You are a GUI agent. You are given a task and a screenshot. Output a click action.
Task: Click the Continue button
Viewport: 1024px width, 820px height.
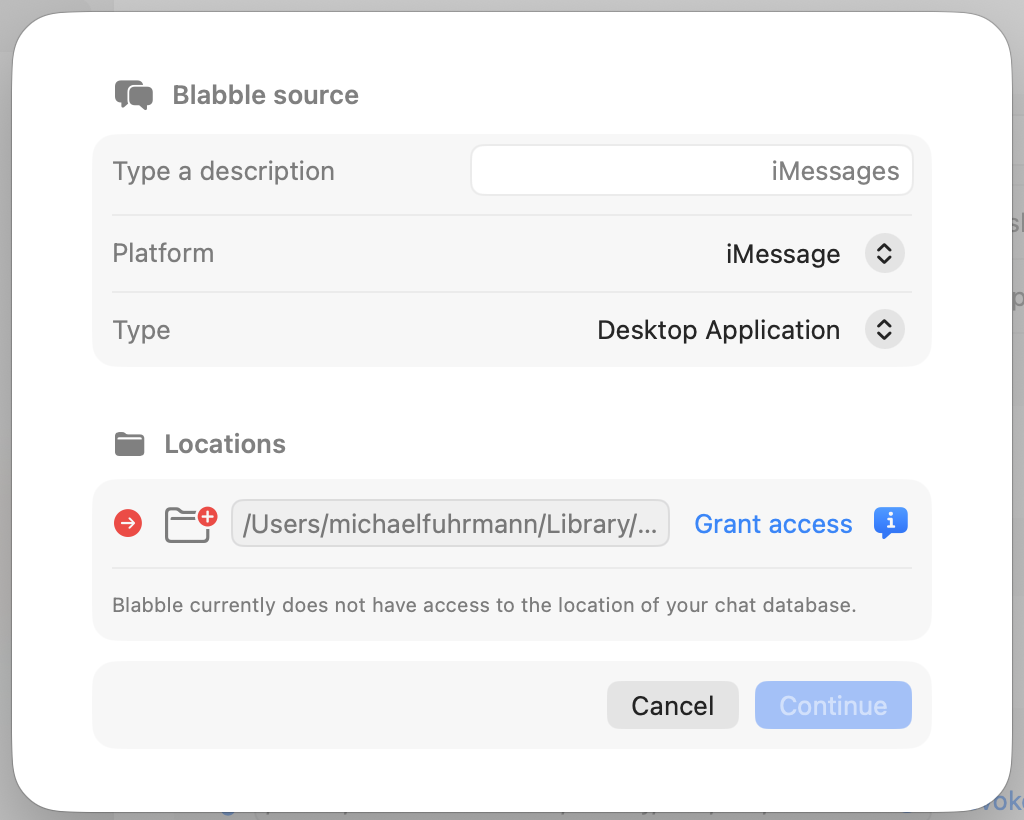click(x=833, y=705)
